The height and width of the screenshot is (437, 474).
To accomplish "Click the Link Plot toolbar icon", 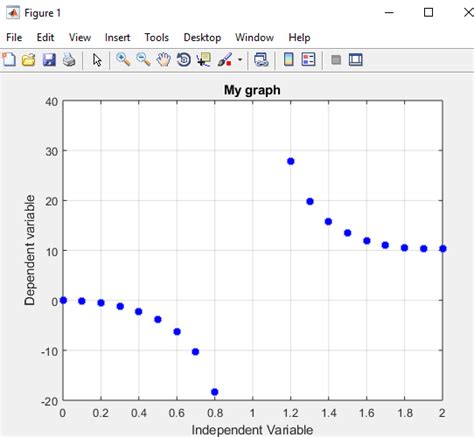I will pos(261,60).
